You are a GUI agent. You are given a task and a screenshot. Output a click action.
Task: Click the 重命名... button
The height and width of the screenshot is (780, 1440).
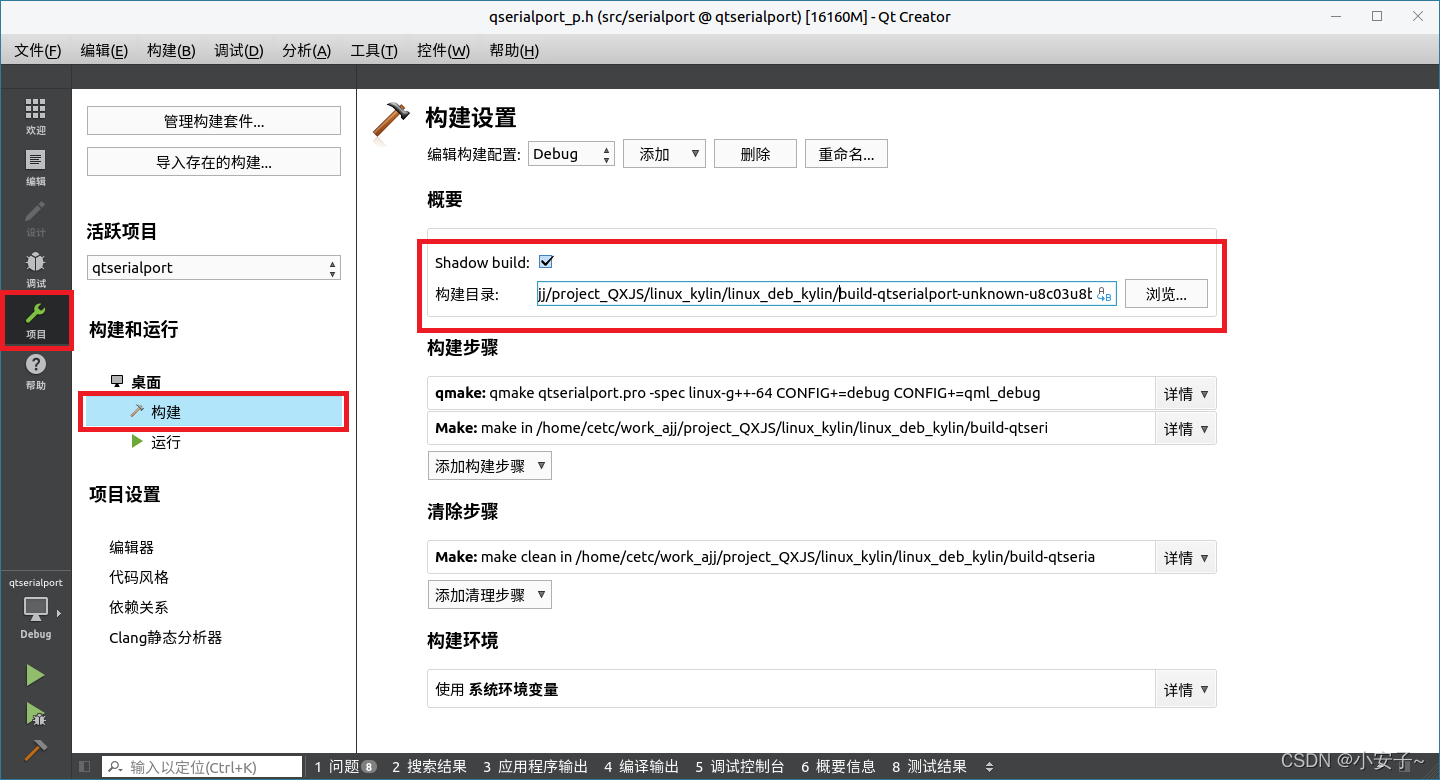(846, 154)
